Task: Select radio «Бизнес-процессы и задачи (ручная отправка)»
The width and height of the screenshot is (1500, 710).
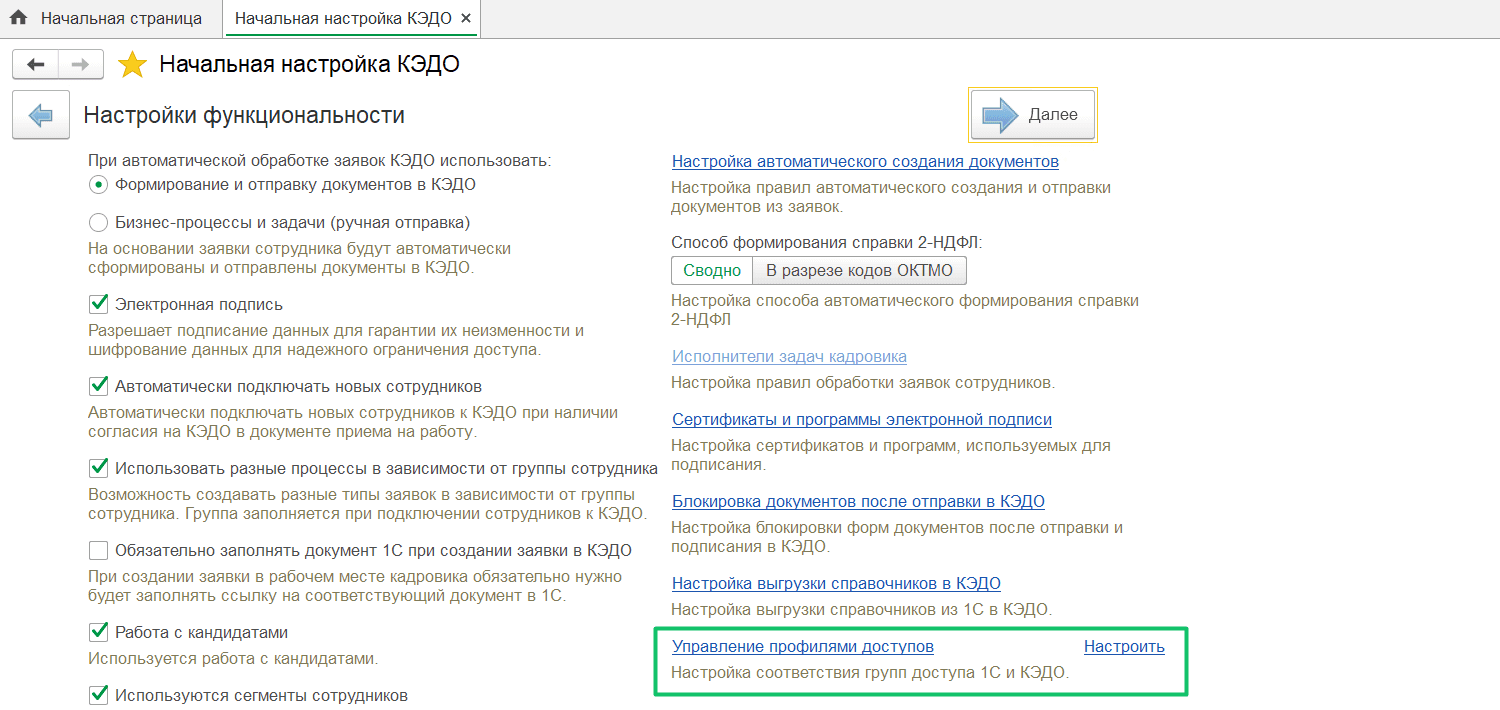Action: click(x=97, y=222)
